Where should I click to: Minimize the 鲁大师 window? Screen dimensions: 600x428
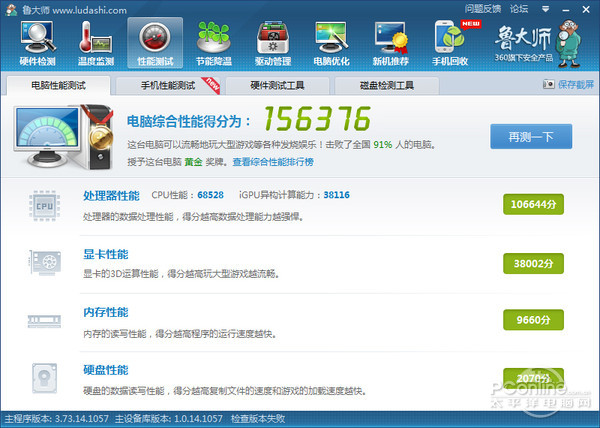(x=566, y=10)
